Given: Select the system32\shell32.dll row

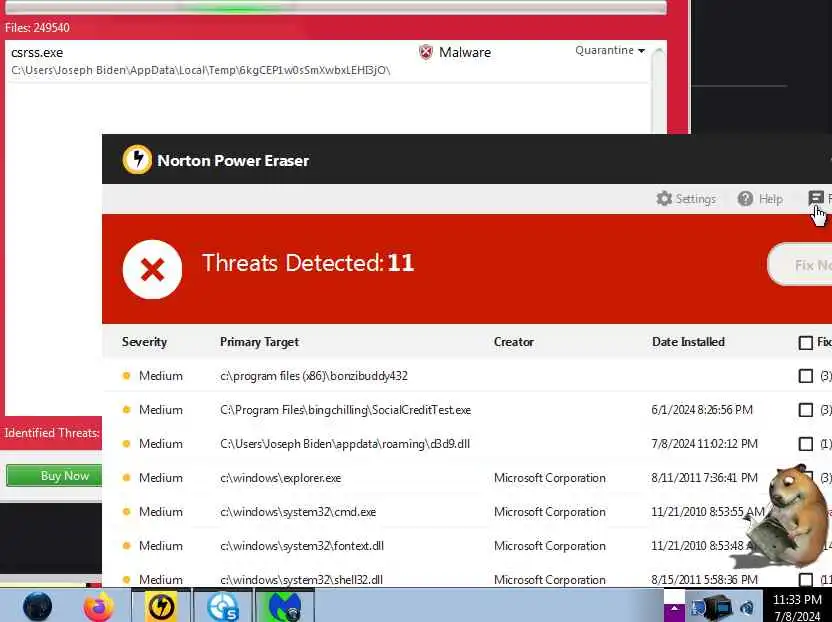Looking at the screenshot, I should click(x=467, y=577).
